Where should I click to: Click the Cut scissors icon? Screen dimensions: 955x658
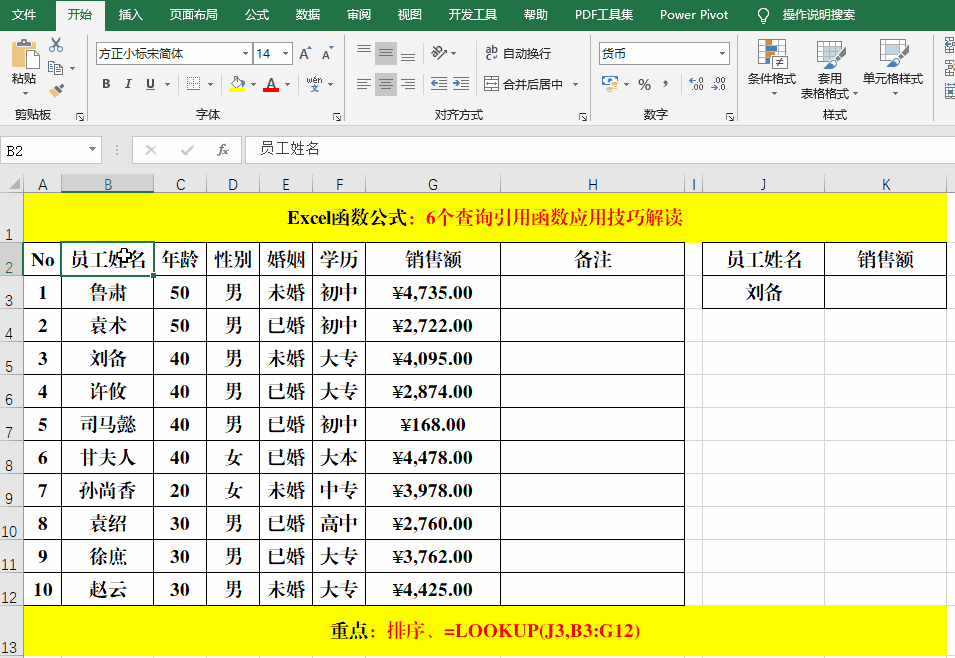coord(55,45)
